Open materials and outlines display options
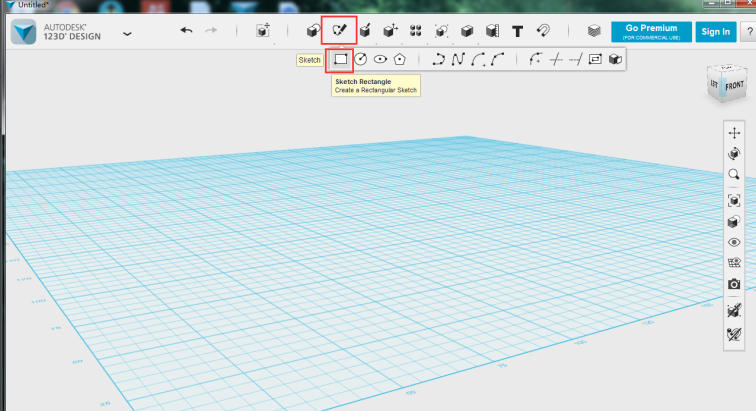Image resolution: width=756 pixels, height=411 pixels. tap(734, 222)
